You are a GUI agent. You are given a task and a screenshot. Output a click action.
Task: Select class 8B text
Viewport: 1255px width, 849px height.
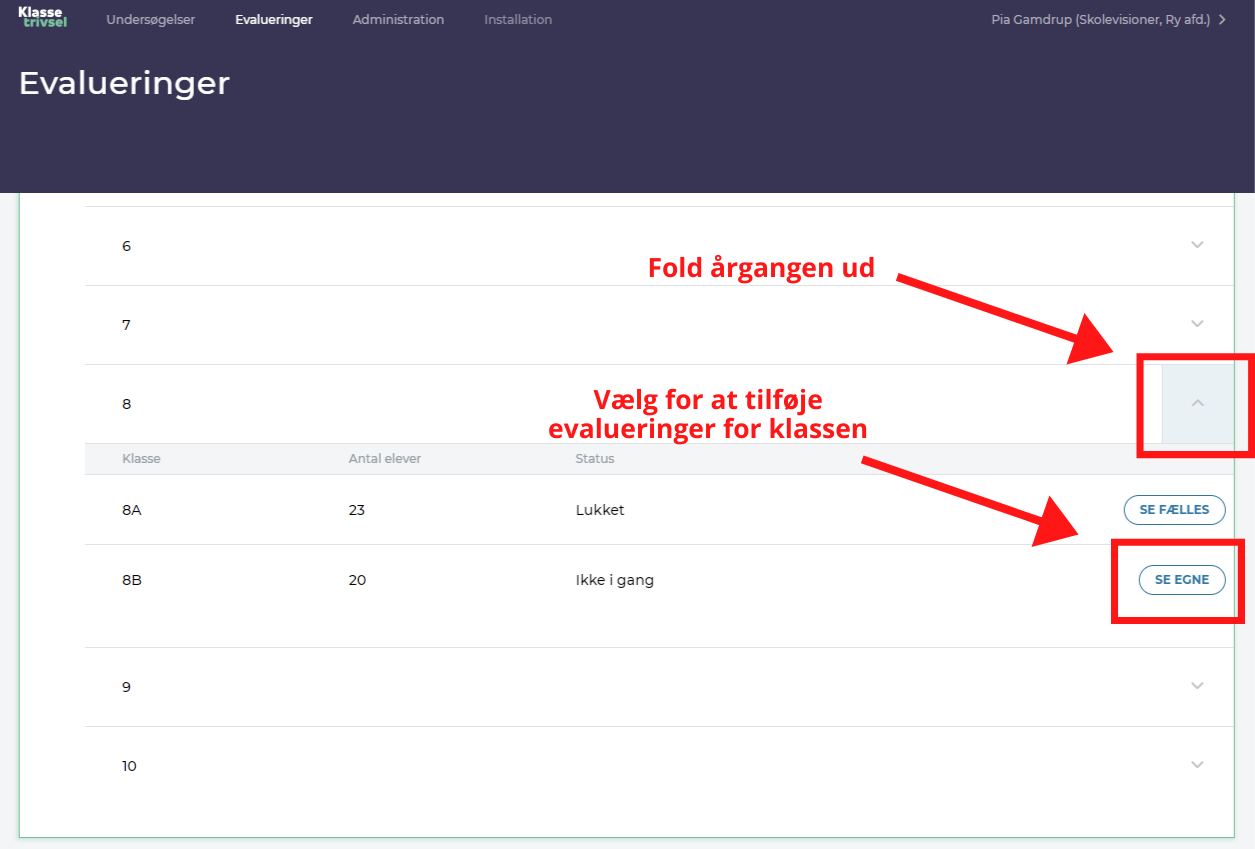click(x=132, y=580)
